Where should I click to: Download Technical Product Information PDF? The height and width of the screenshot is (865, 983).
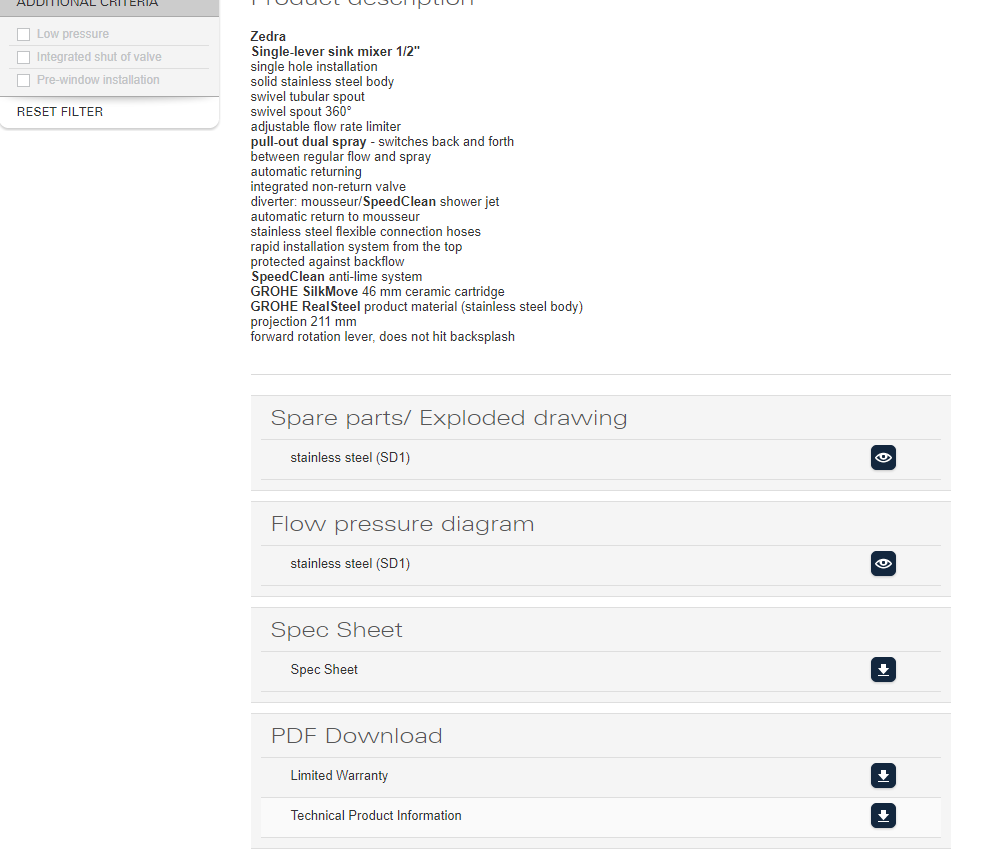coord(883,816)
